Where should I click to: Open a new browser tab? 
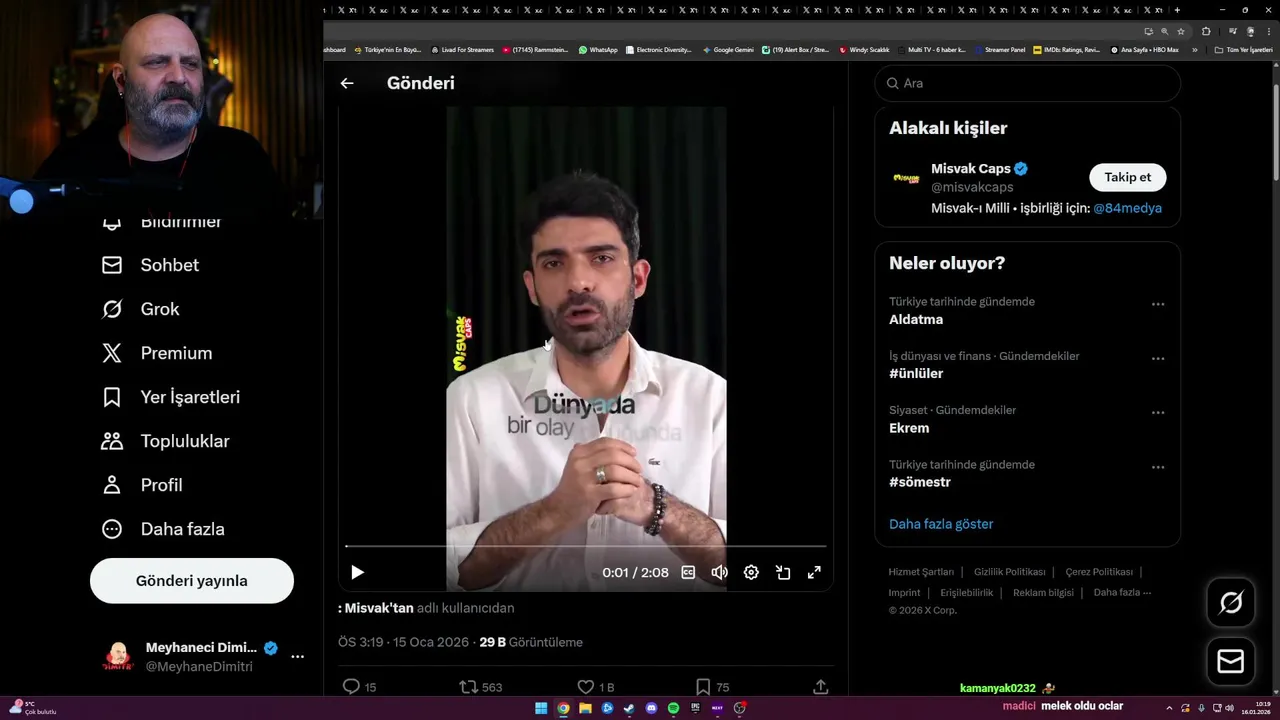pyautogui.click(x=1177, y=10)
